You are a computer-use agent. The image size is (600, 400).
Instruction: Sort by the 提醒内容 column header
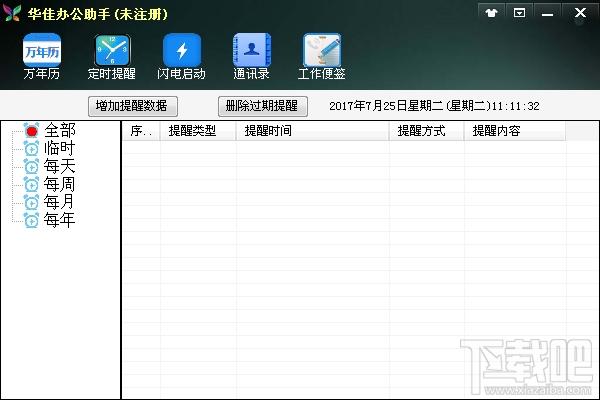pos(515,131)
